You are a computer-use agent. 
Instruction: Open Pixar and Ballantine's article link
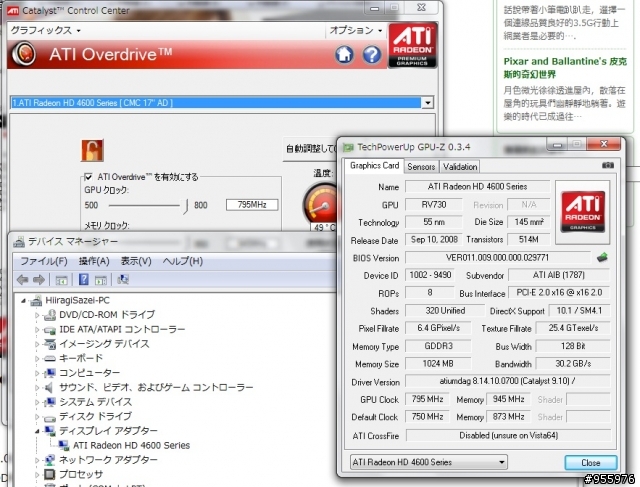tap(565, 67)
